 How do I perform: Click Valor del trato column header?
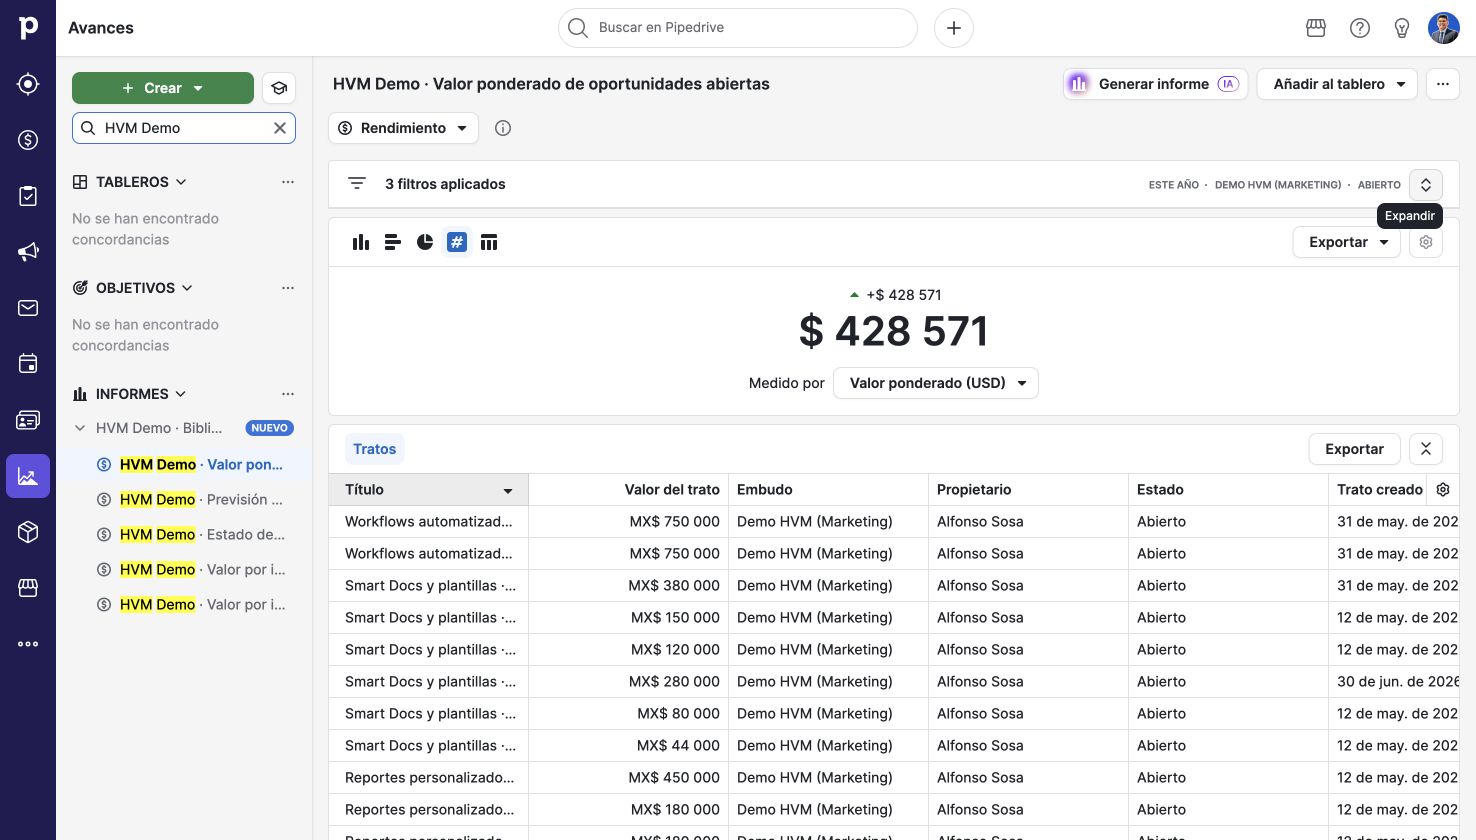coord(628,490)
